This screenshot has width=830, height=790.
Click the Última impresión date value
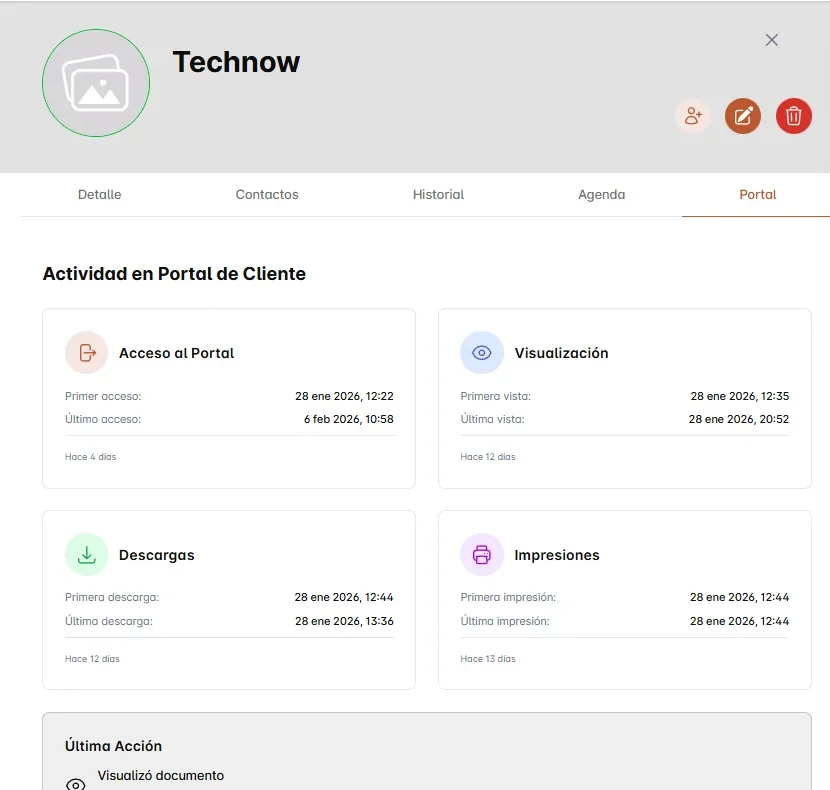(x=739, y=621)
